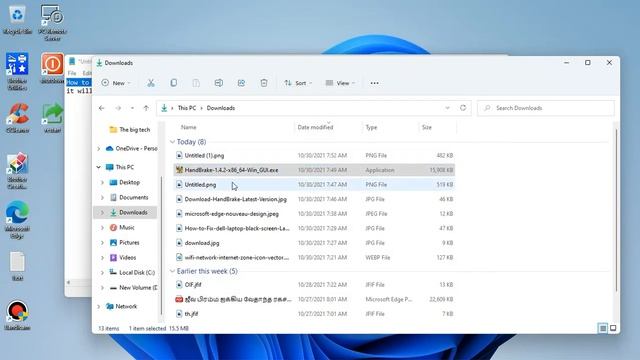Open CCleaner desktop shortcut
The width and height of the screenshot is (640, 360).
click(x=18, y=118)
